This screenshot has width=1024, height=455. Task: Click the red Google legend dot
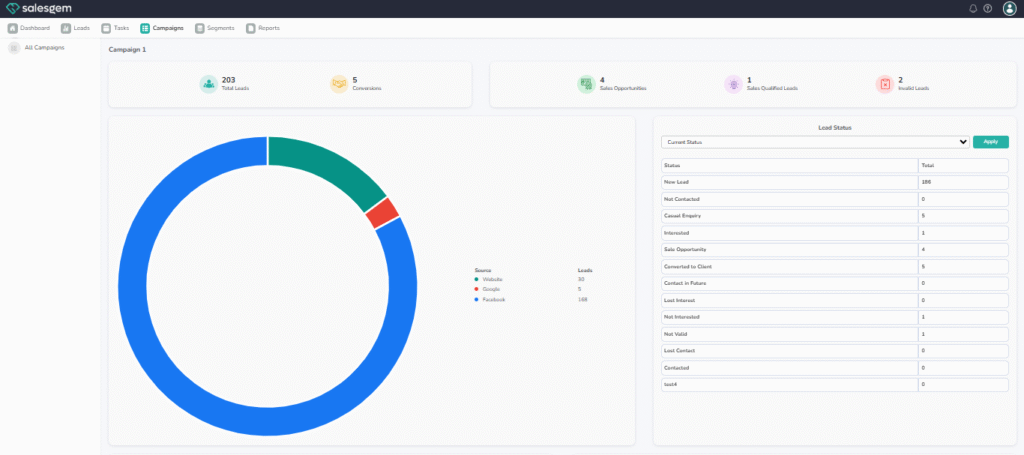[x=477, y=289]
